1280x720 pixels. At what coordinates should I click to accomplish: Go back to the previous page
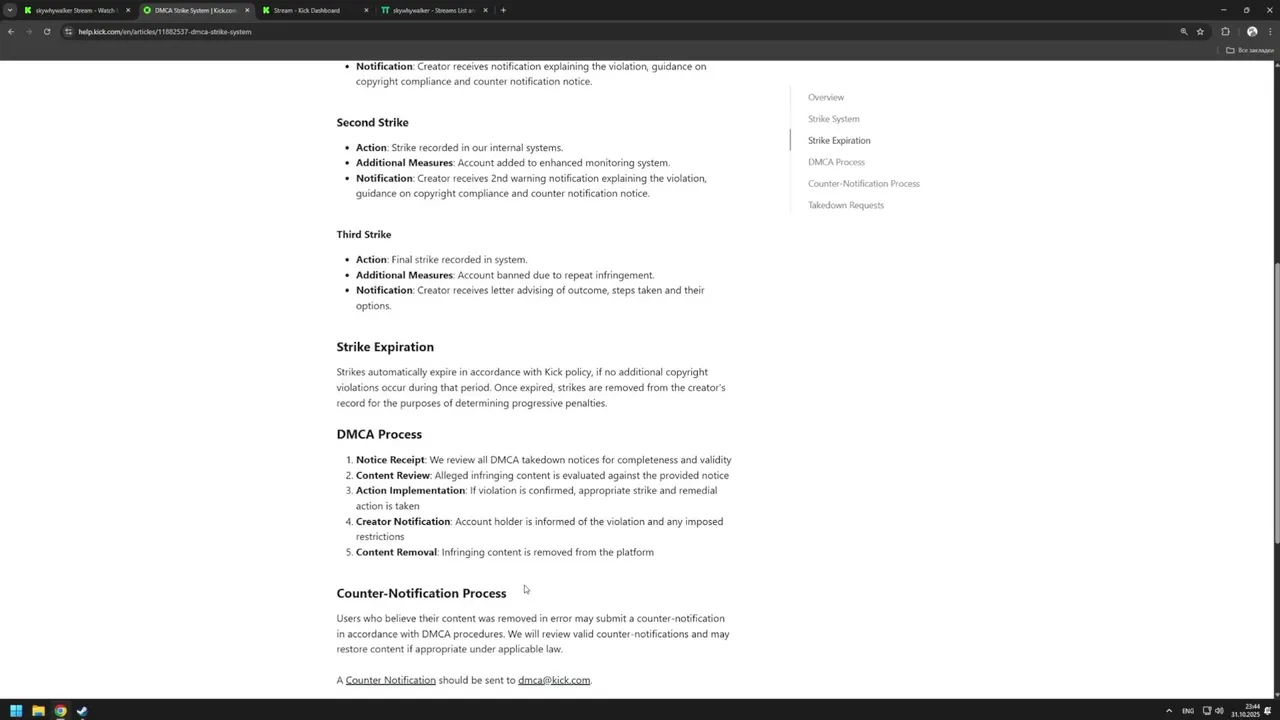pos(11,31)
